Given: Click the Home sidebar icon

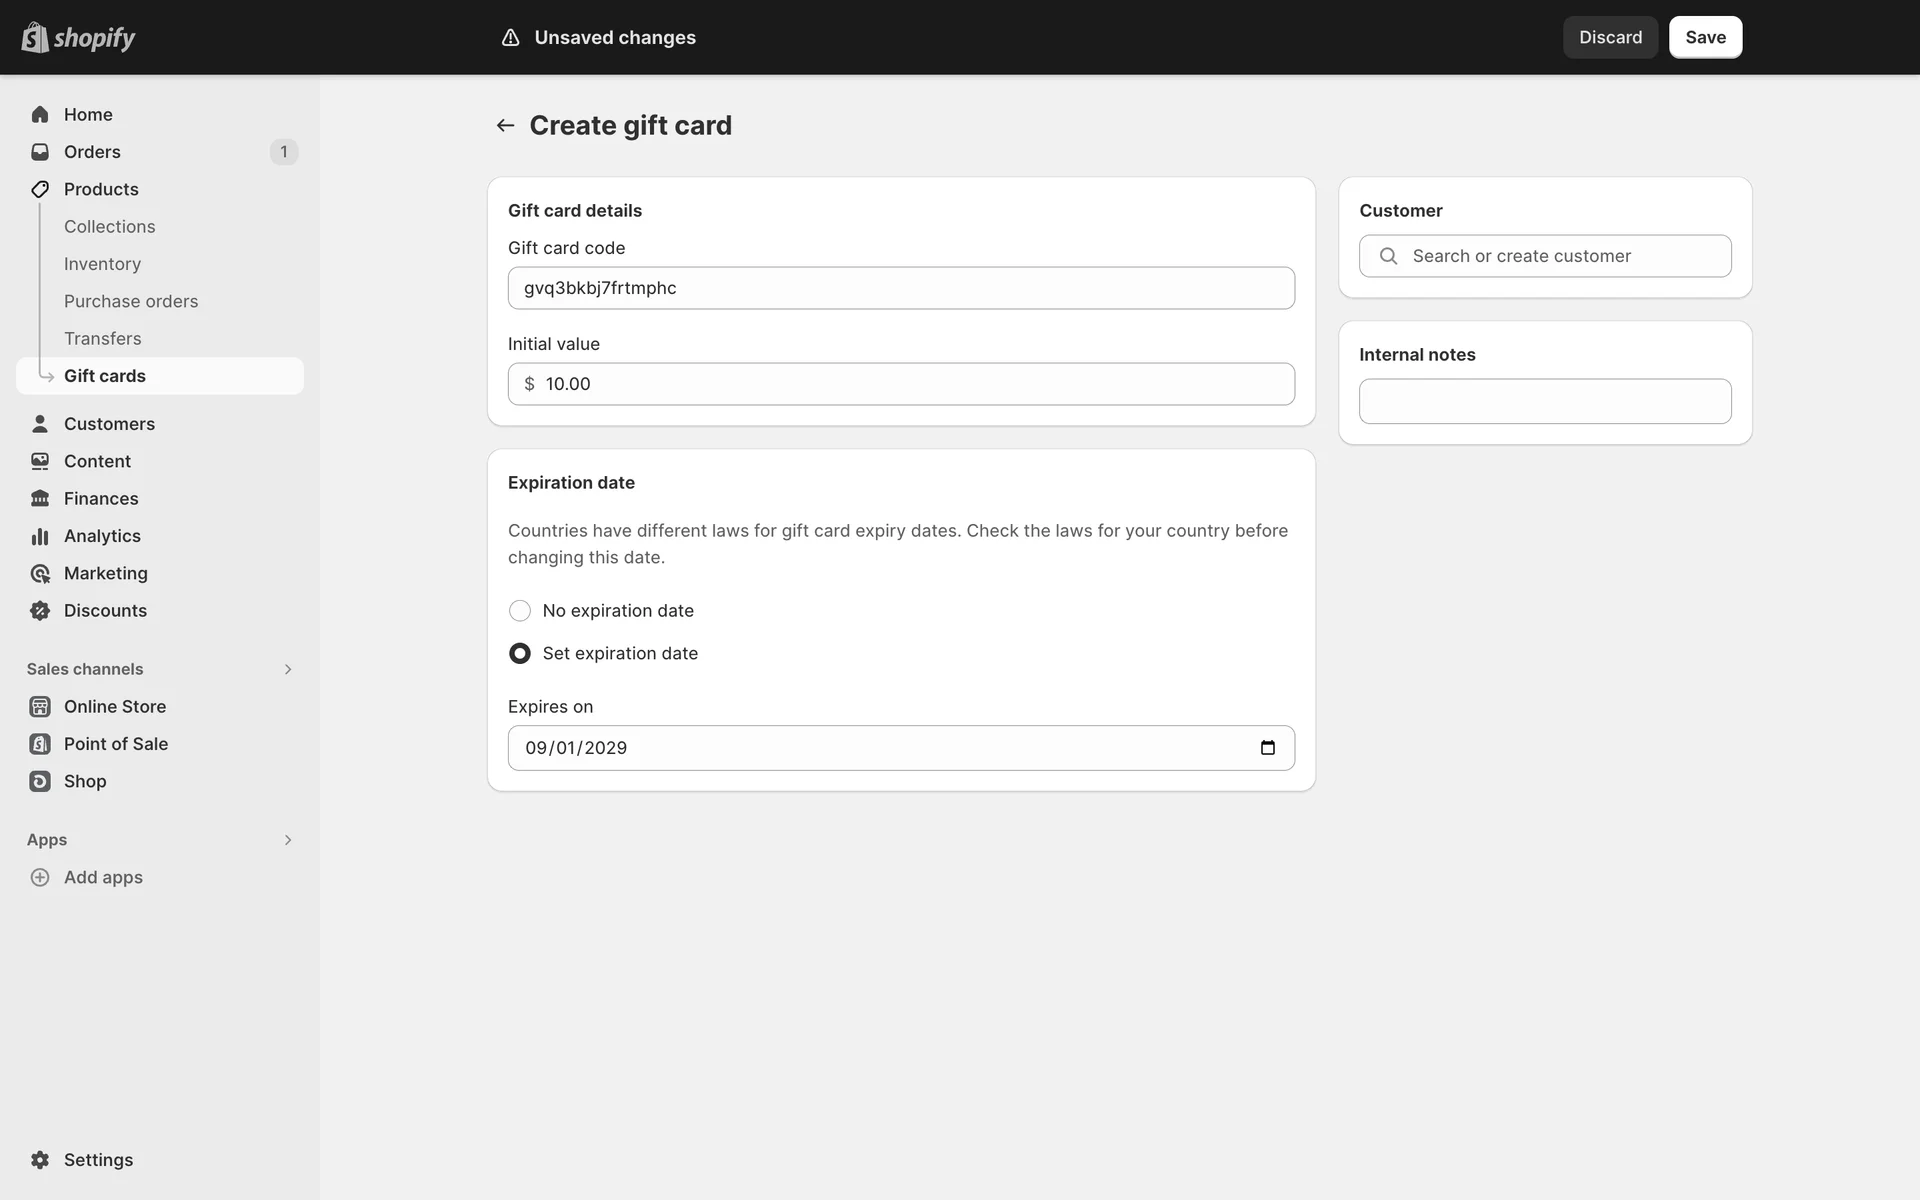Looking at the screenshot, I should [40, 115].
